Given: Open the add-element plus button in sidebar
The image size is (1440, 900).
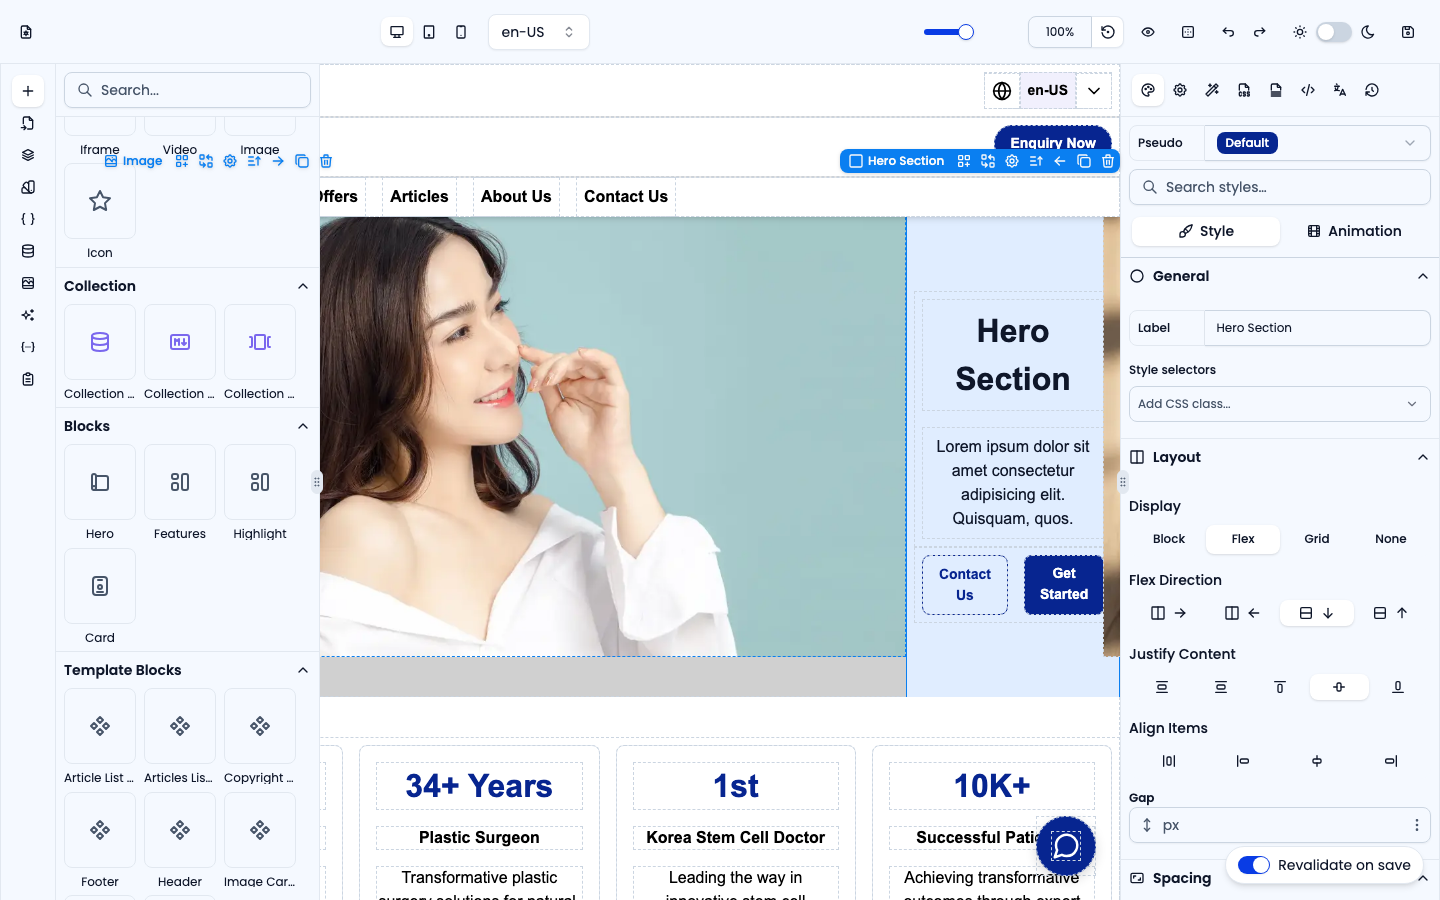Looking at the screenshot, I should click(x=28, y=91).
